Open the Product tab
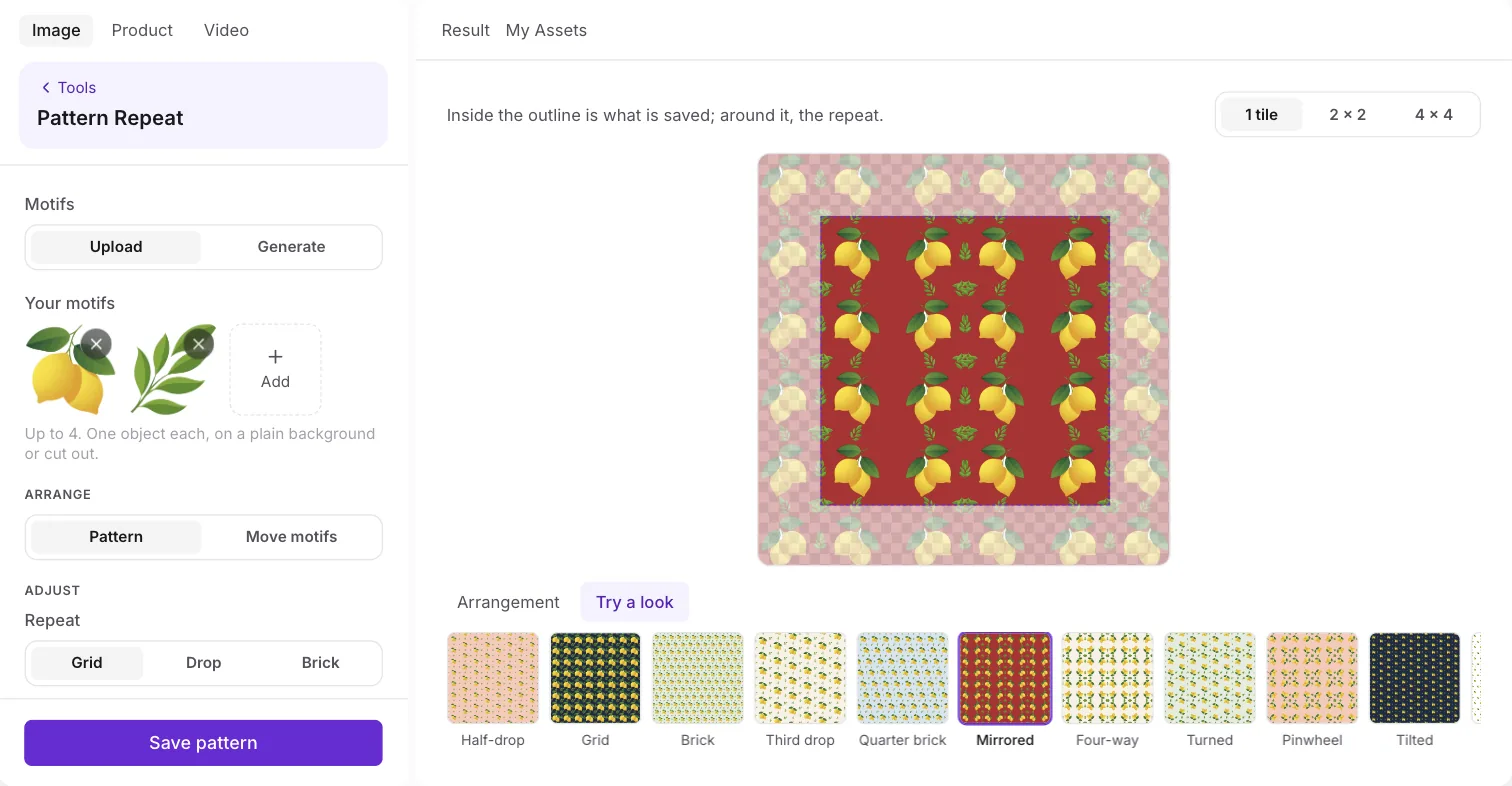The width and height of the screenshot is (1512, 786). pyautogui.click(x=142, y=30)
